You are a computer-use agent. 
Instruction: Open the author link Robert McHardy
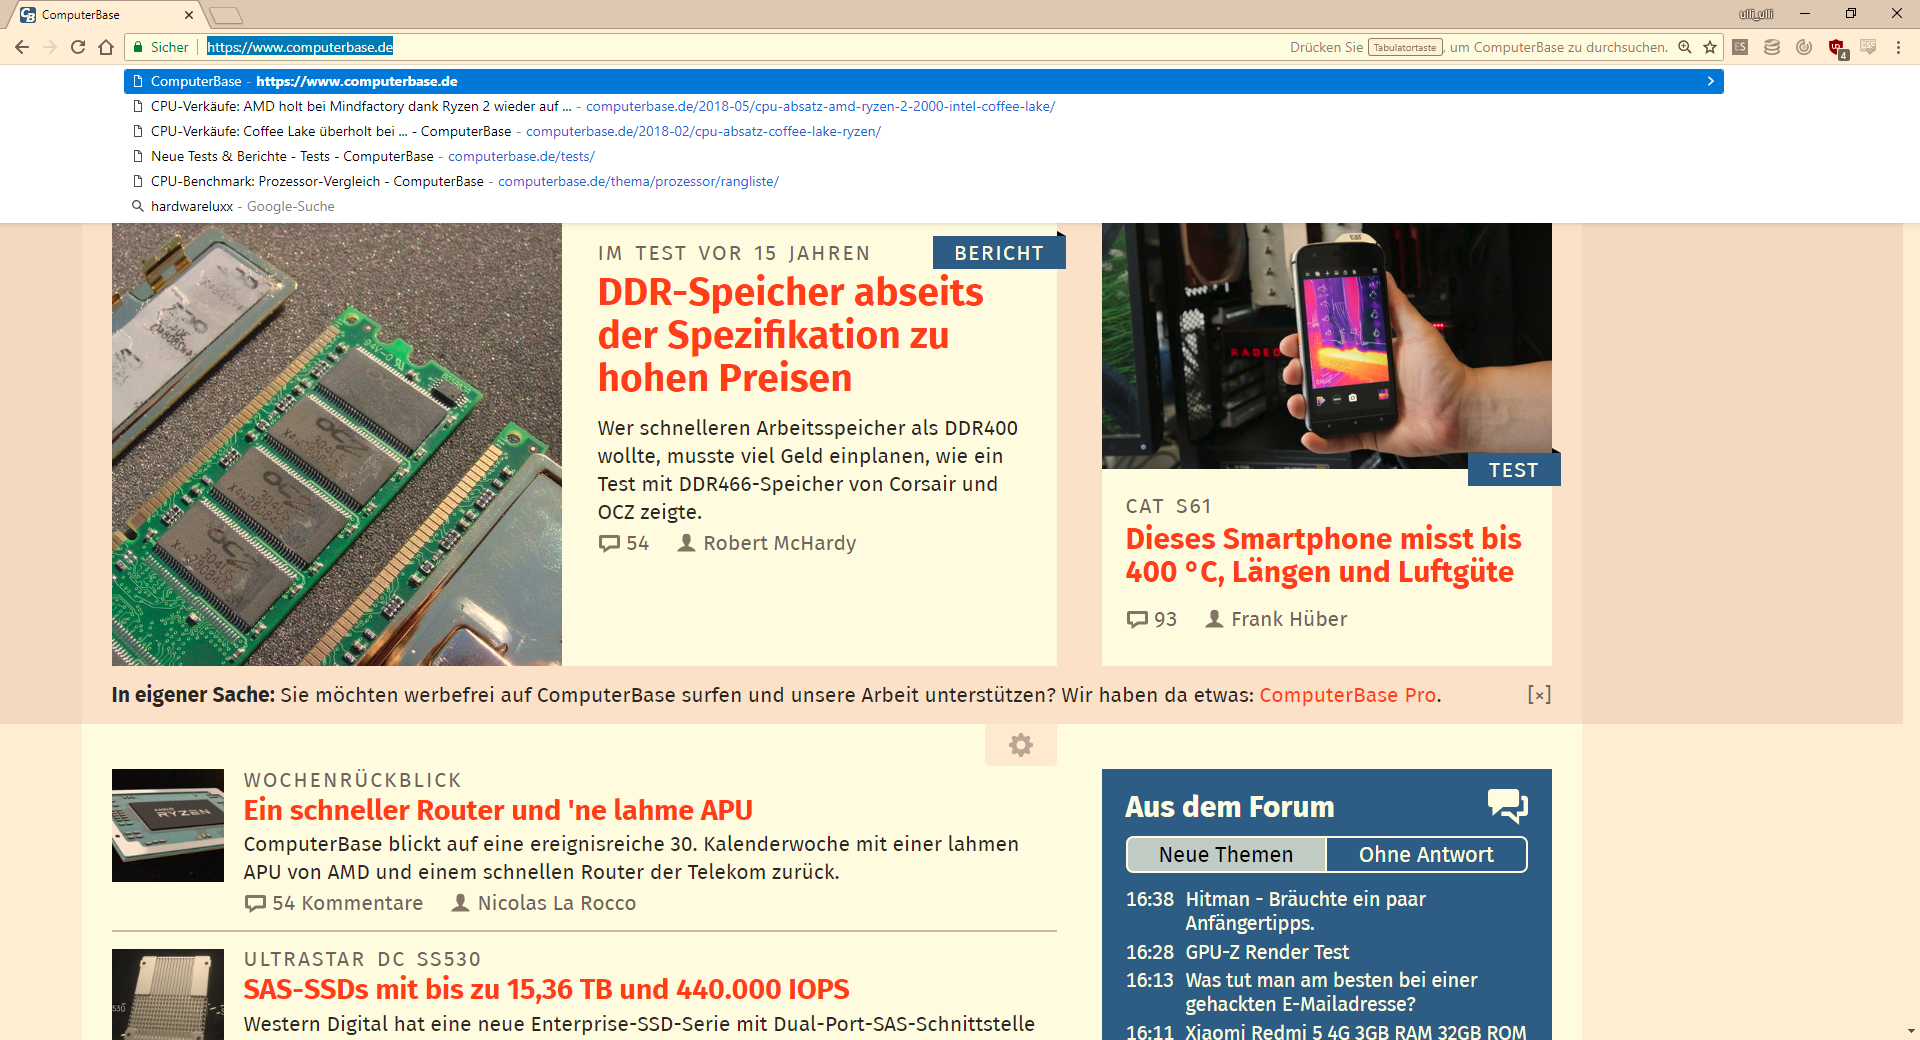[x=780, y=543]
